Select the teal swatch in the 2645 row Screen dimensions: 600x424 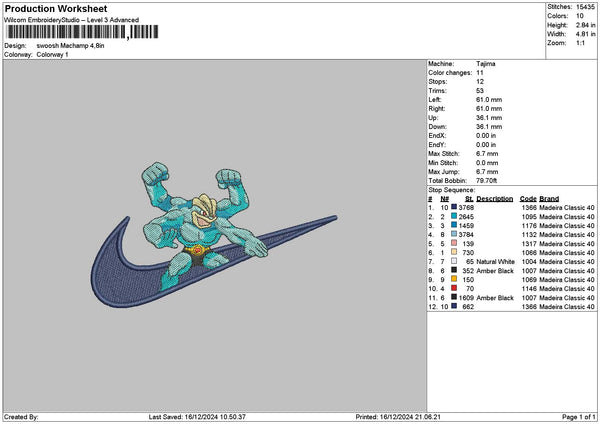click(454, 216)
